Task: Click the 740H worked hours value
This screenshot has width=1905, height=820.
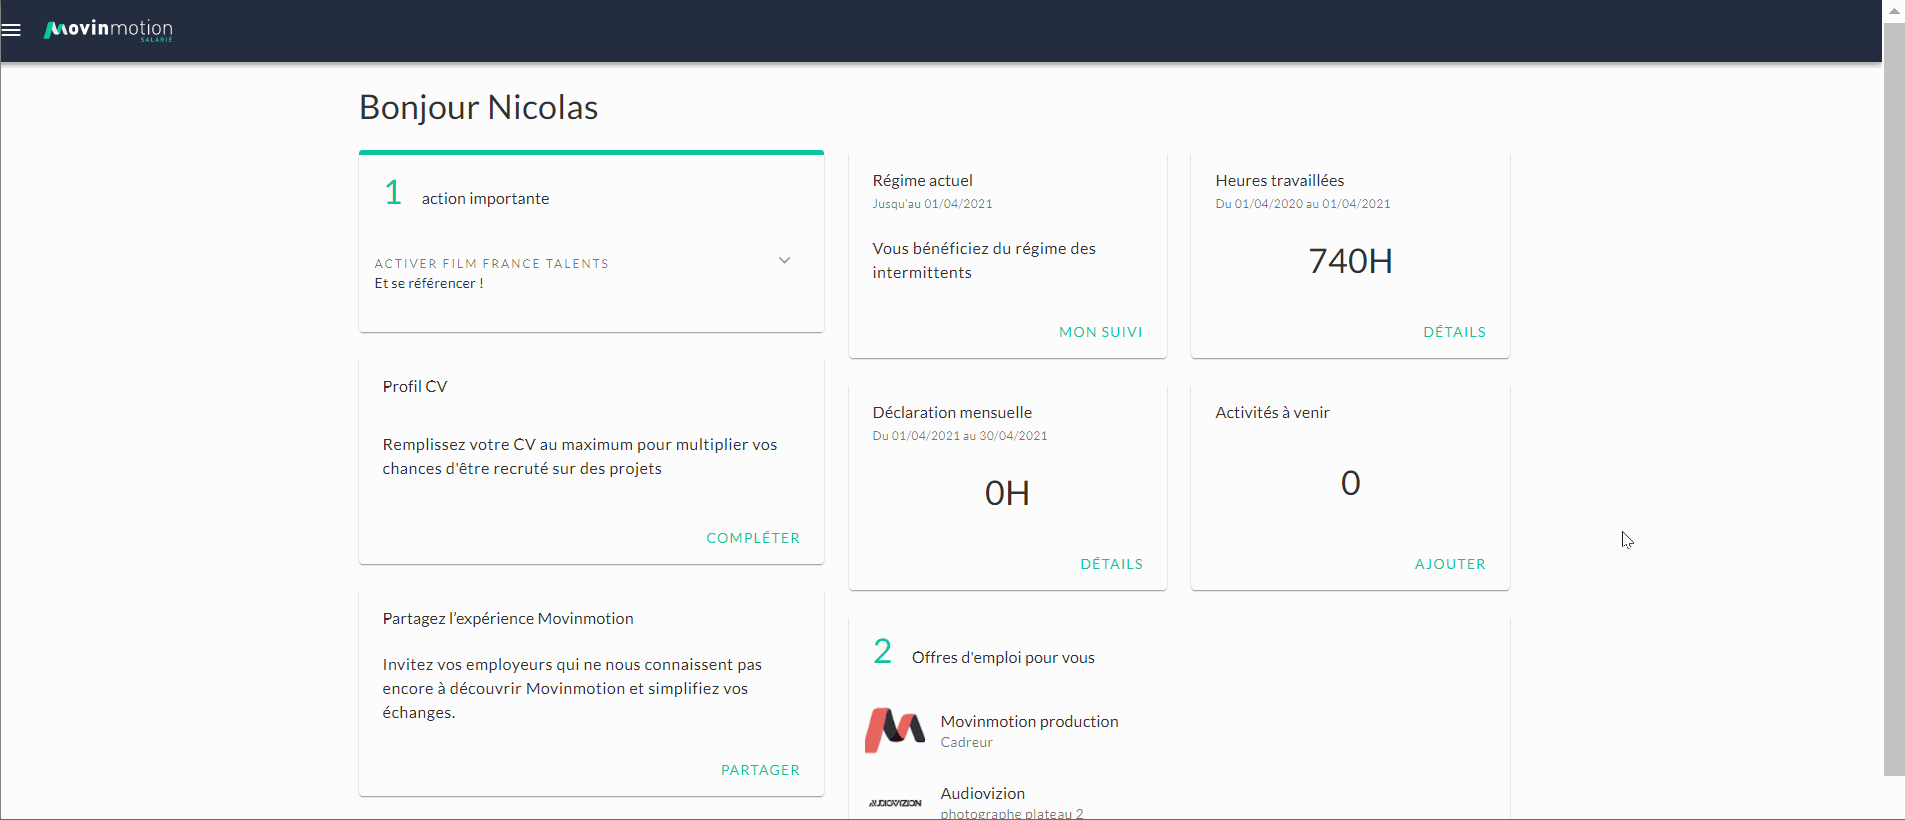Action: (1350, 261)
